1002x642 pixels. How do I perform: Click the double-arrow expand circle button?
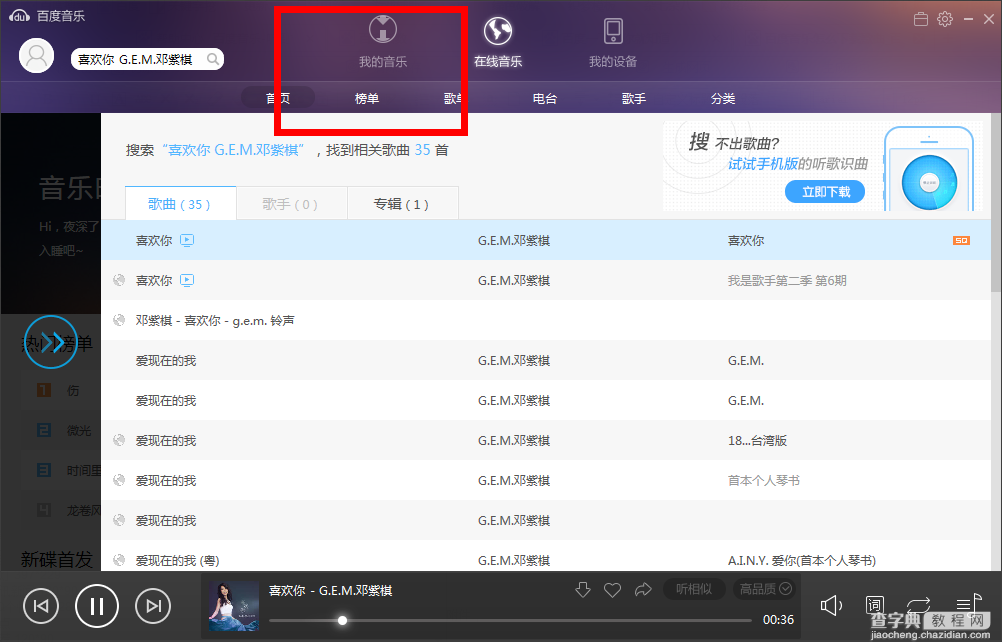click(x=51, y=342)
